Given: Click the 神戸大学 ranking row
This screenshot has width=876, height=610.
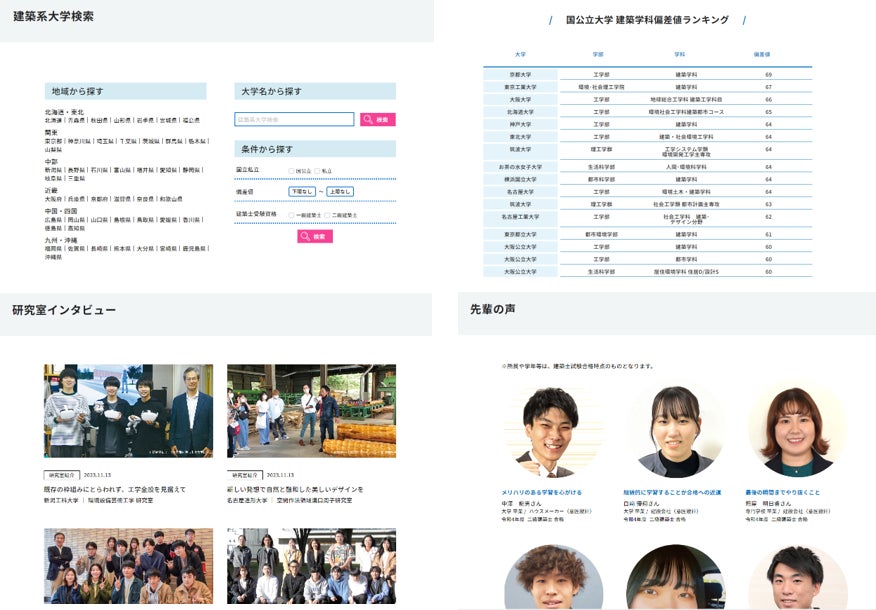Looking at the screenshot, I should [x=648, y=125].
